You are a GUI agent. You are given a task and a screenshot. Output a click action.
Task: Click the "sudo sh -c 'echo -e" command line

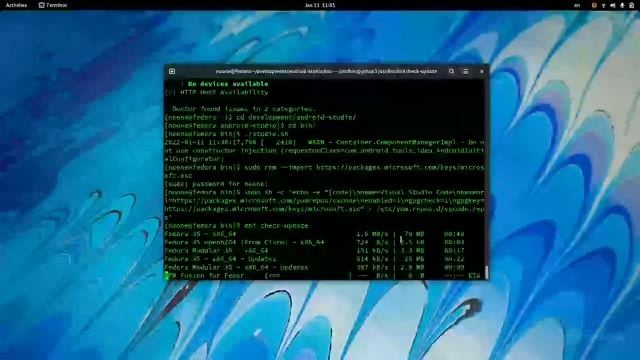tap(324, 205)
